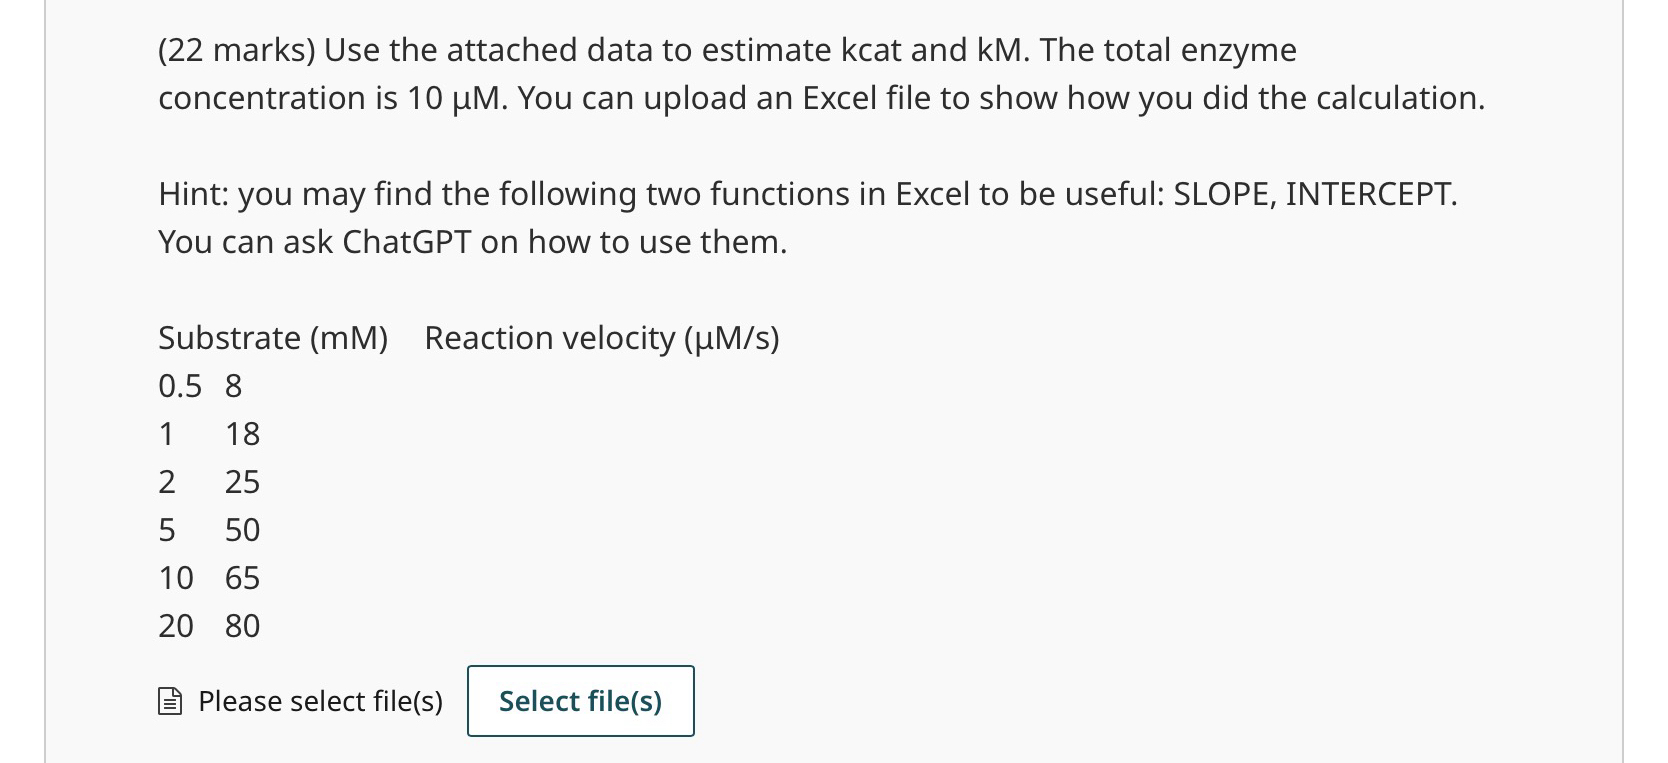1668x763 pixels.
Task: Click the substrate value 5 in table
Action: coord(167,530)
